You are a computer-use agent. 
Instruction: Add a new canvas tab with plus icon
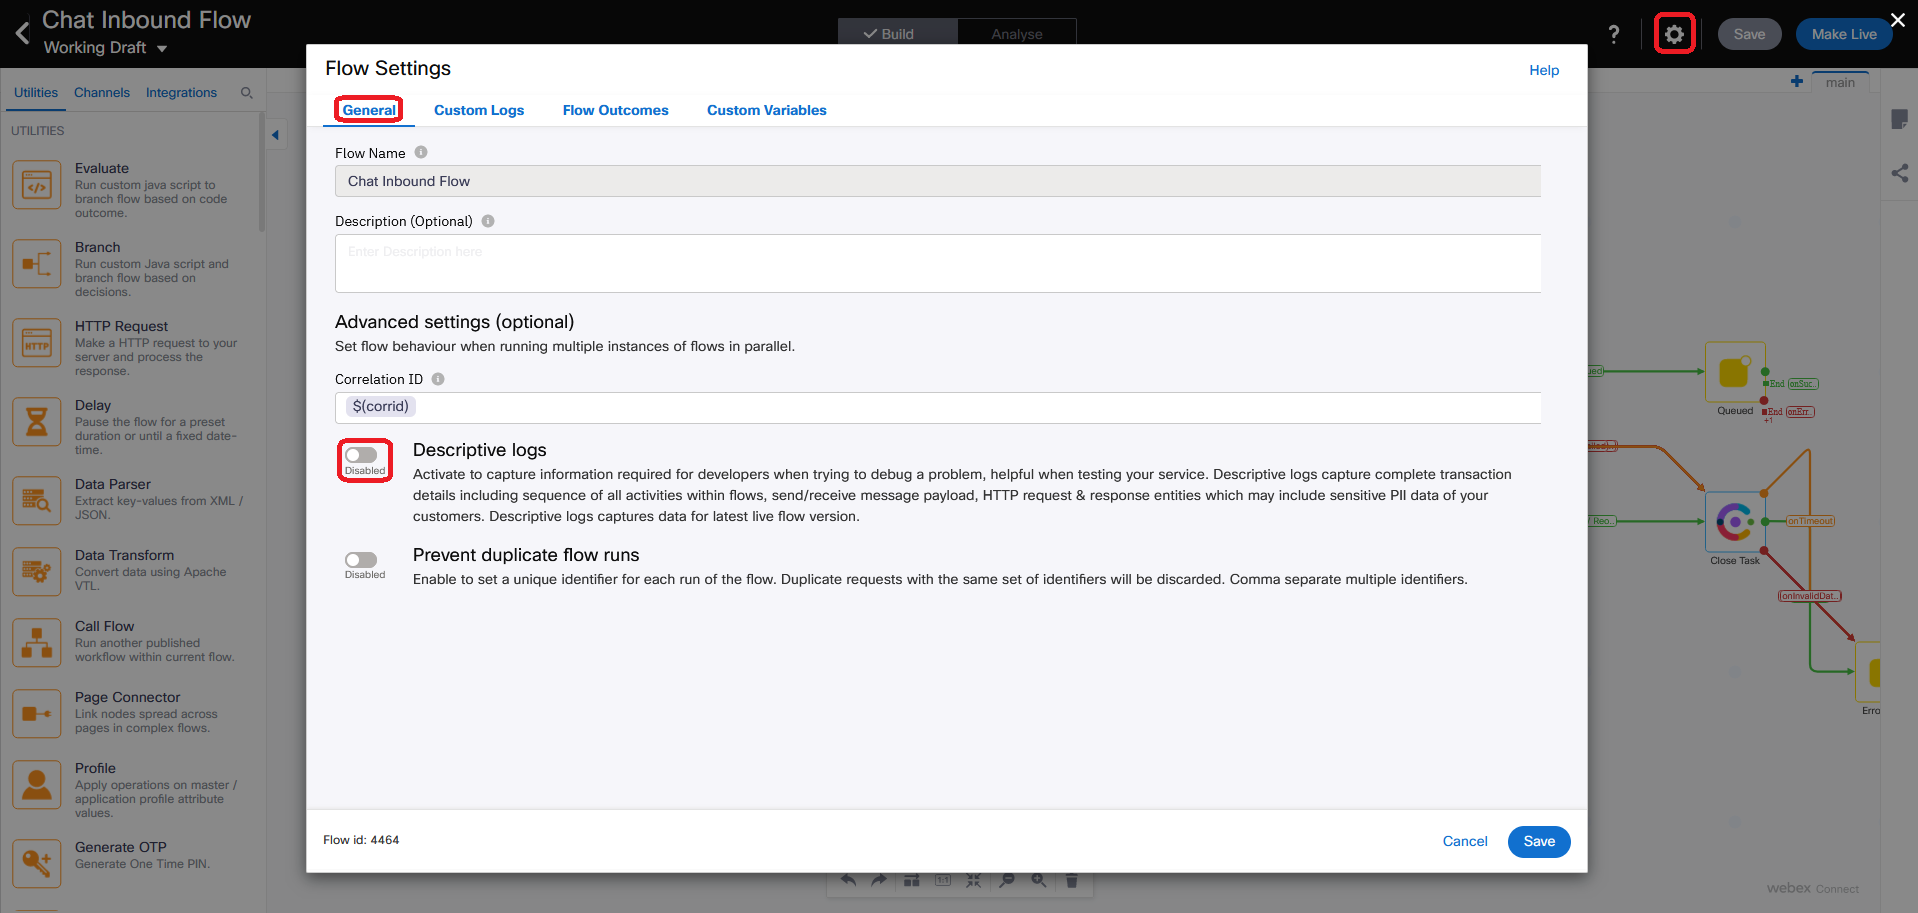pyautogui.click(x=1797, y=81)
